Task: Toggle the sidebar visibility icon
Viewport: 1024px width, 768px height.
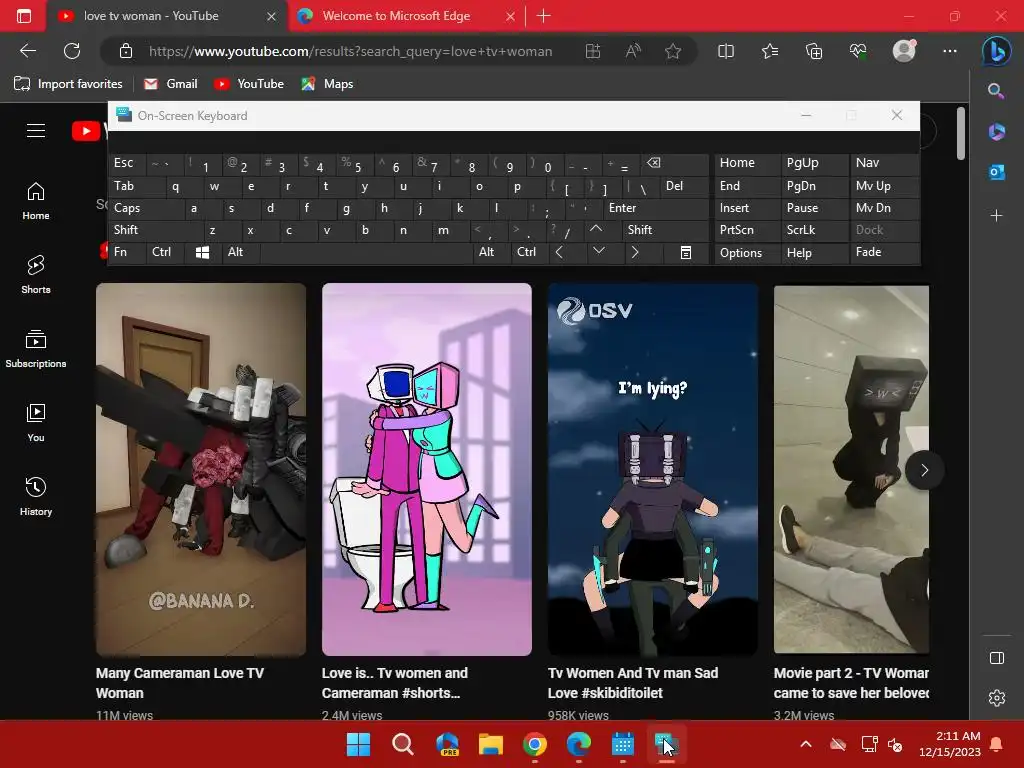Action: (997, 658)
